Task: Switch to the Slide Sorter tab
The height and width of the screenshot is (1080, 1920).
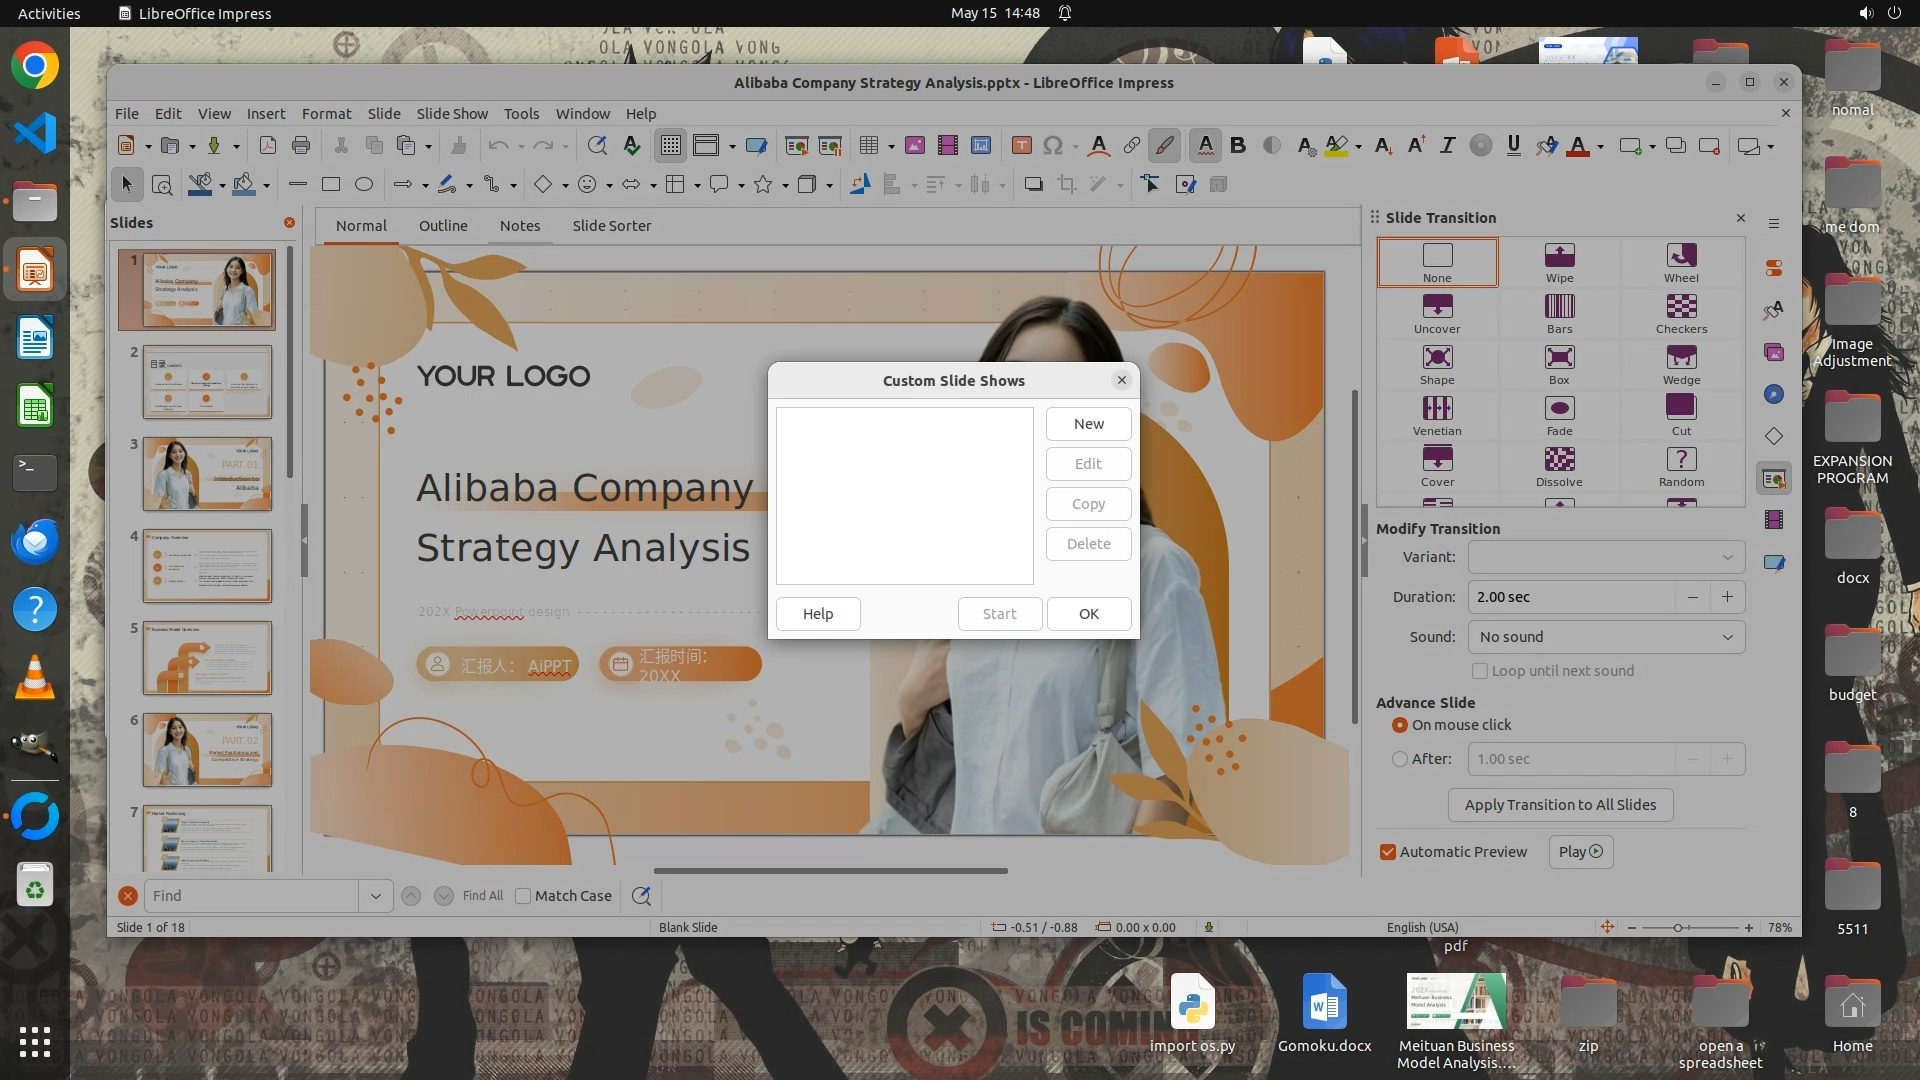Action: tap(611, 226)
